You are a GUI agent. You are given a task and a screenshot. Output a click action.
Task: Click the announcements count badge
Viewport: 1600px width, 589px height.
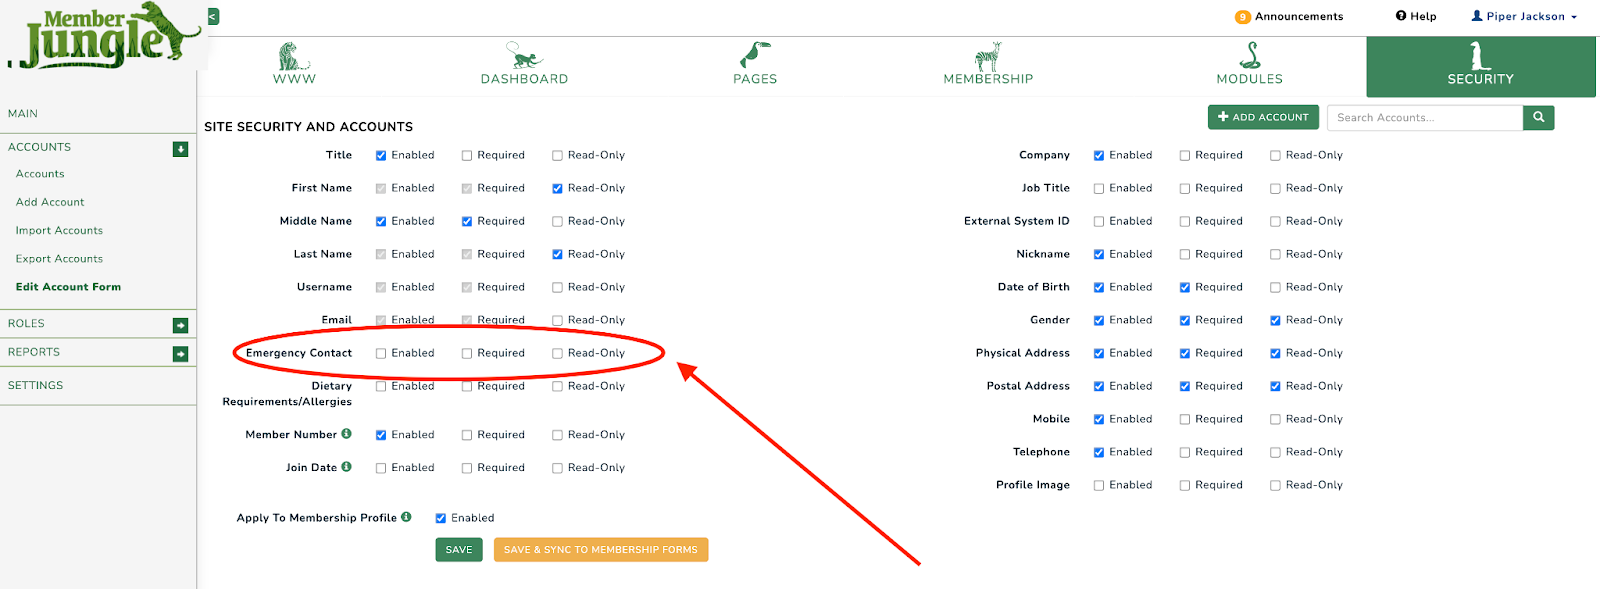click(x=1243, y=17)
